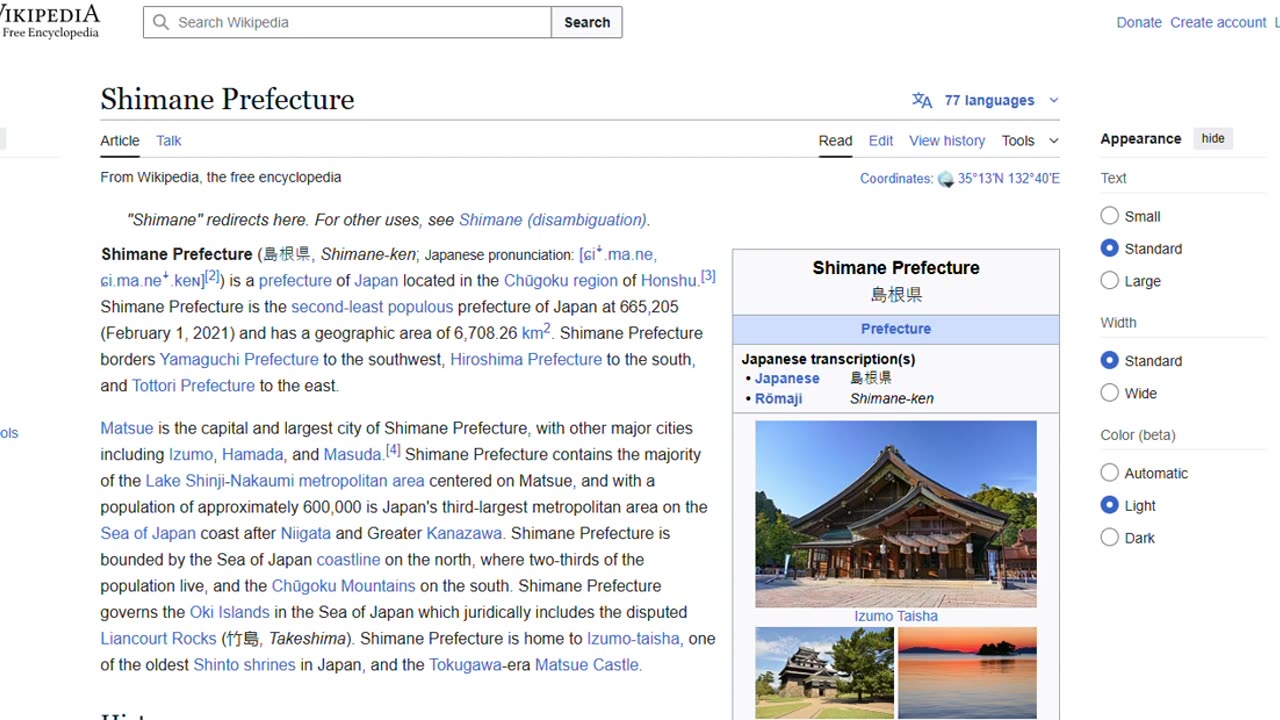Open the km² unit link

pyautogui.click(x=536, y=332)
